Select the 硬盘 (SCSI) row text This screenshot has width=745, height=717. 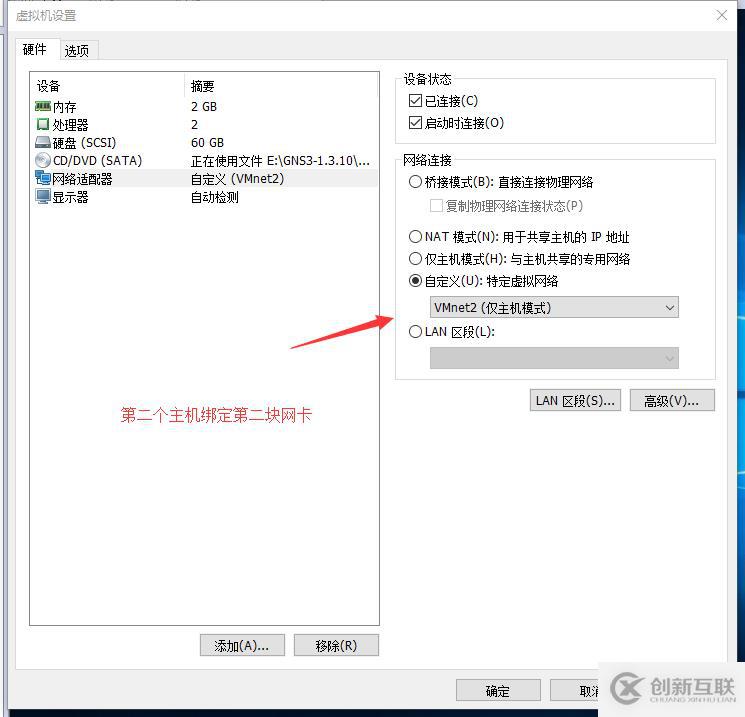pyautogui.click(x=84, y=143)
